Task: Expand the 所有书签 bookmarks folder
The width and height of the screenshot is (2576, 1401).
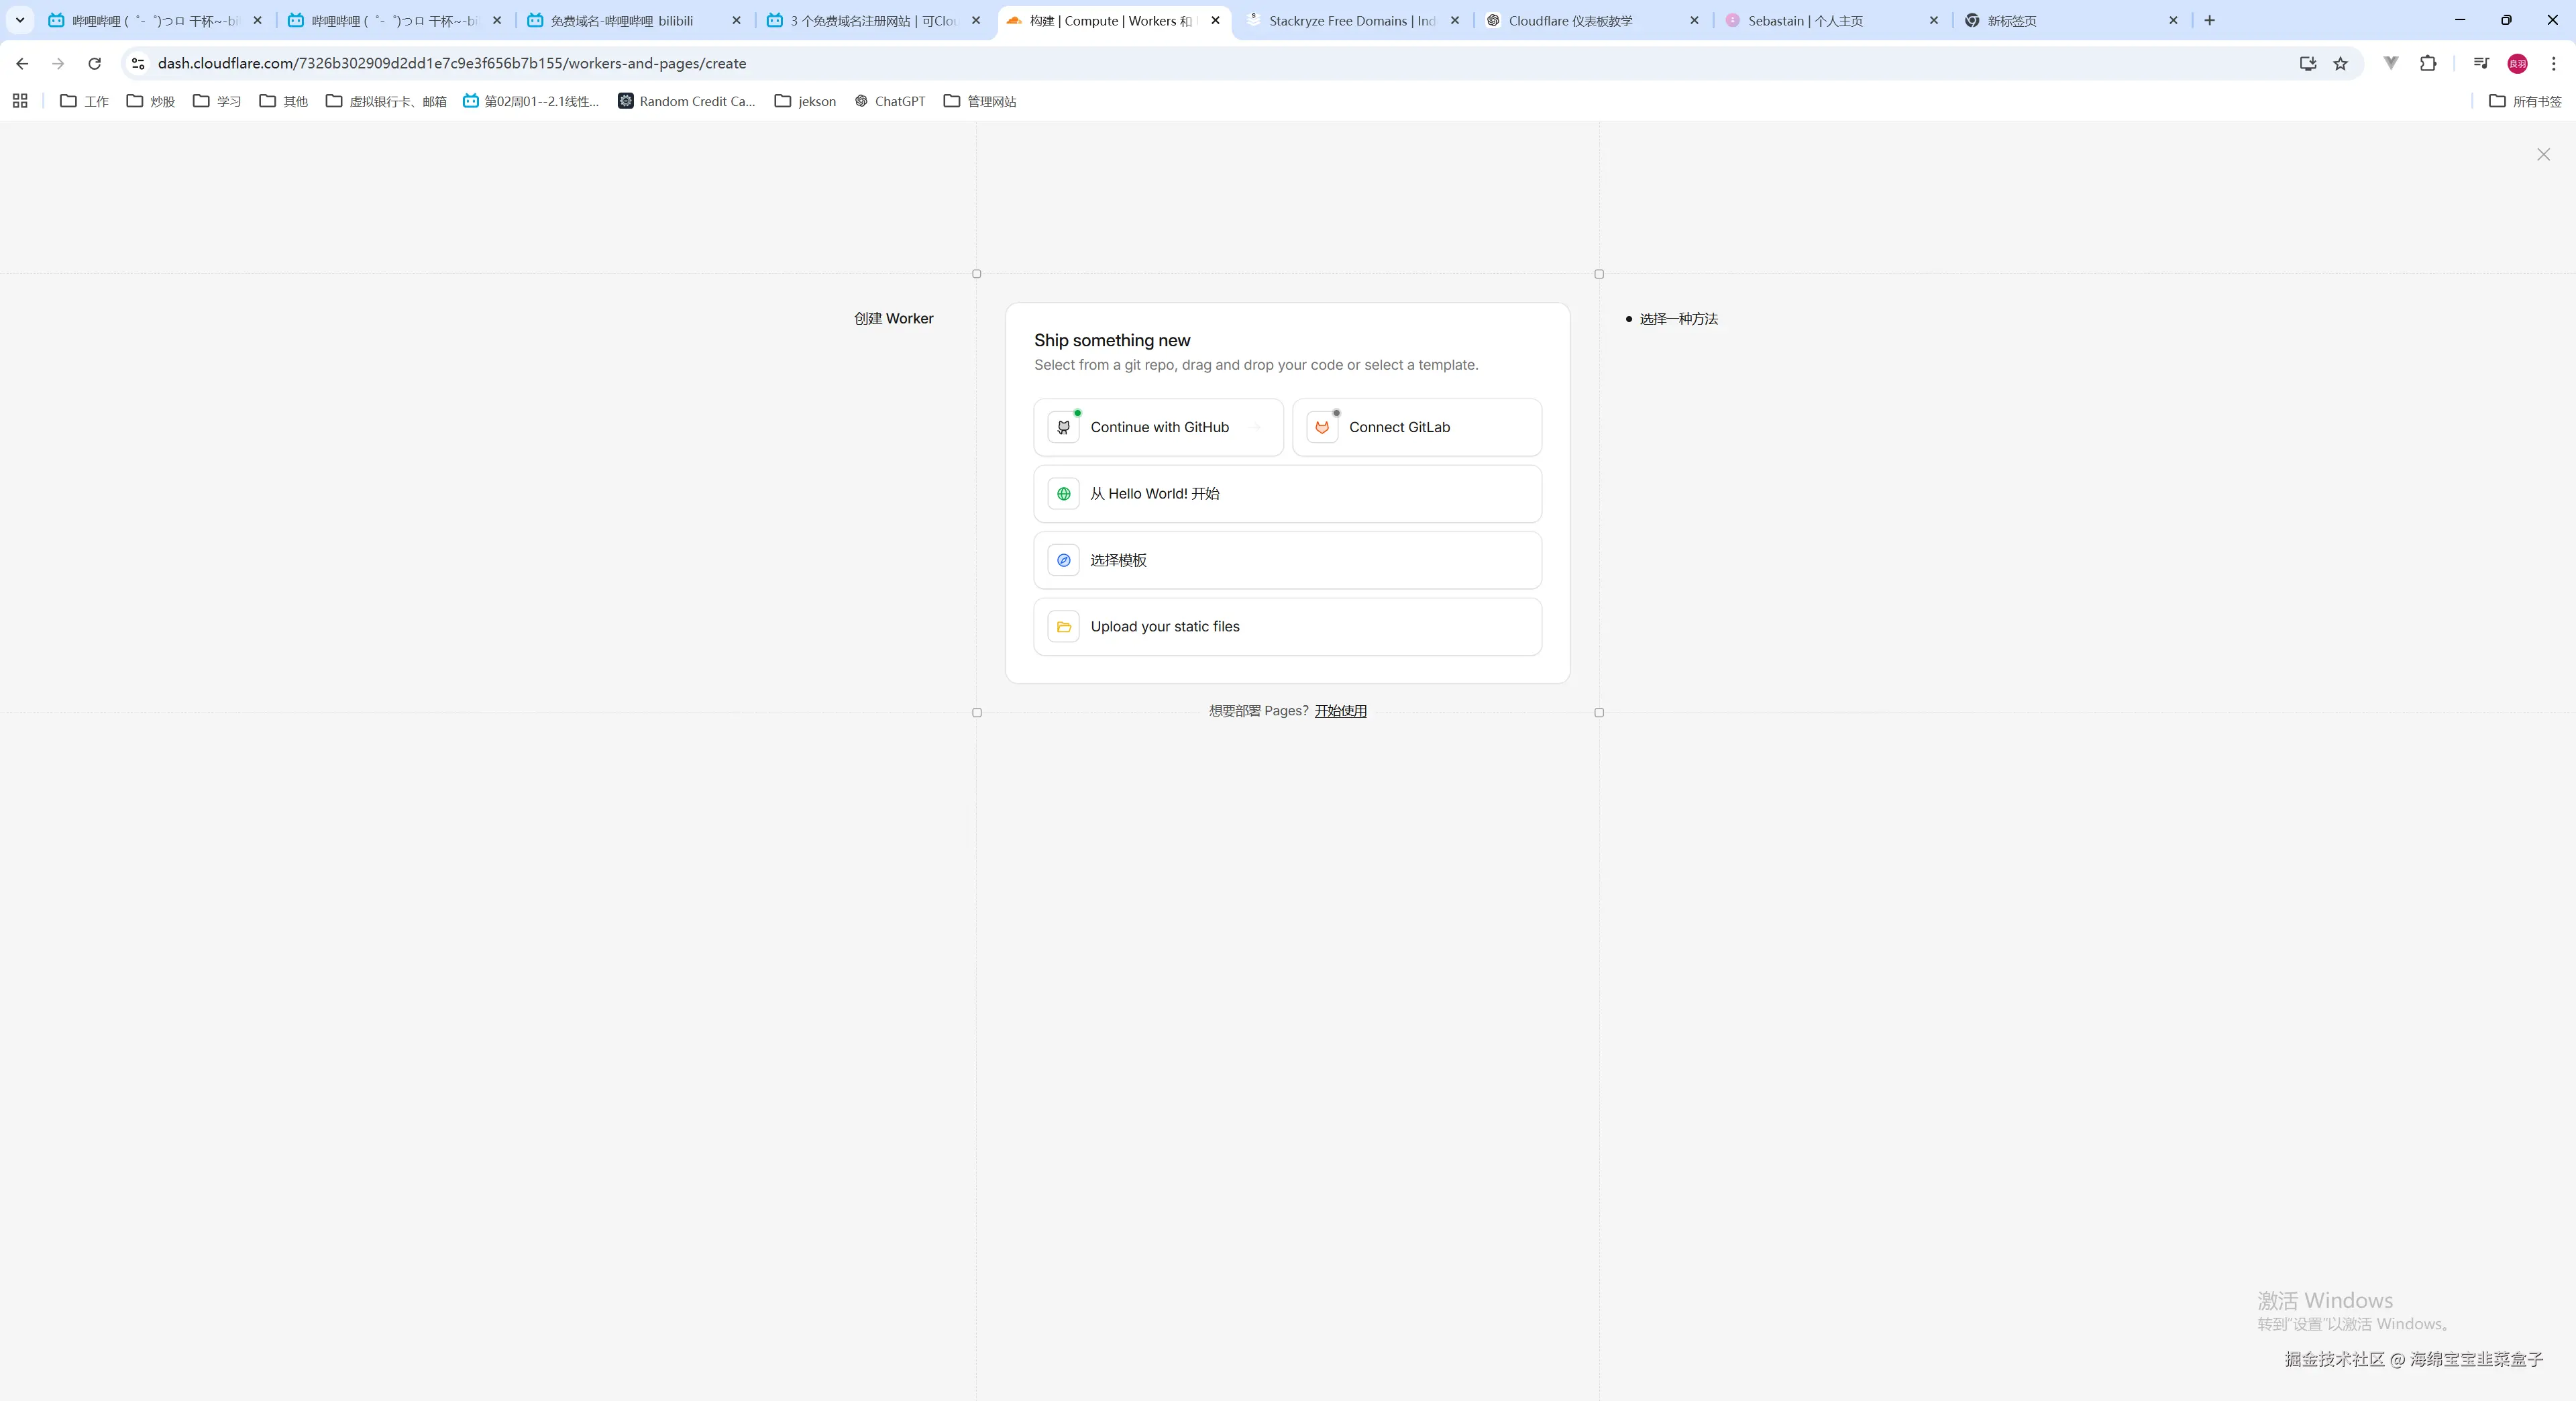Action: coord(2525,101)
